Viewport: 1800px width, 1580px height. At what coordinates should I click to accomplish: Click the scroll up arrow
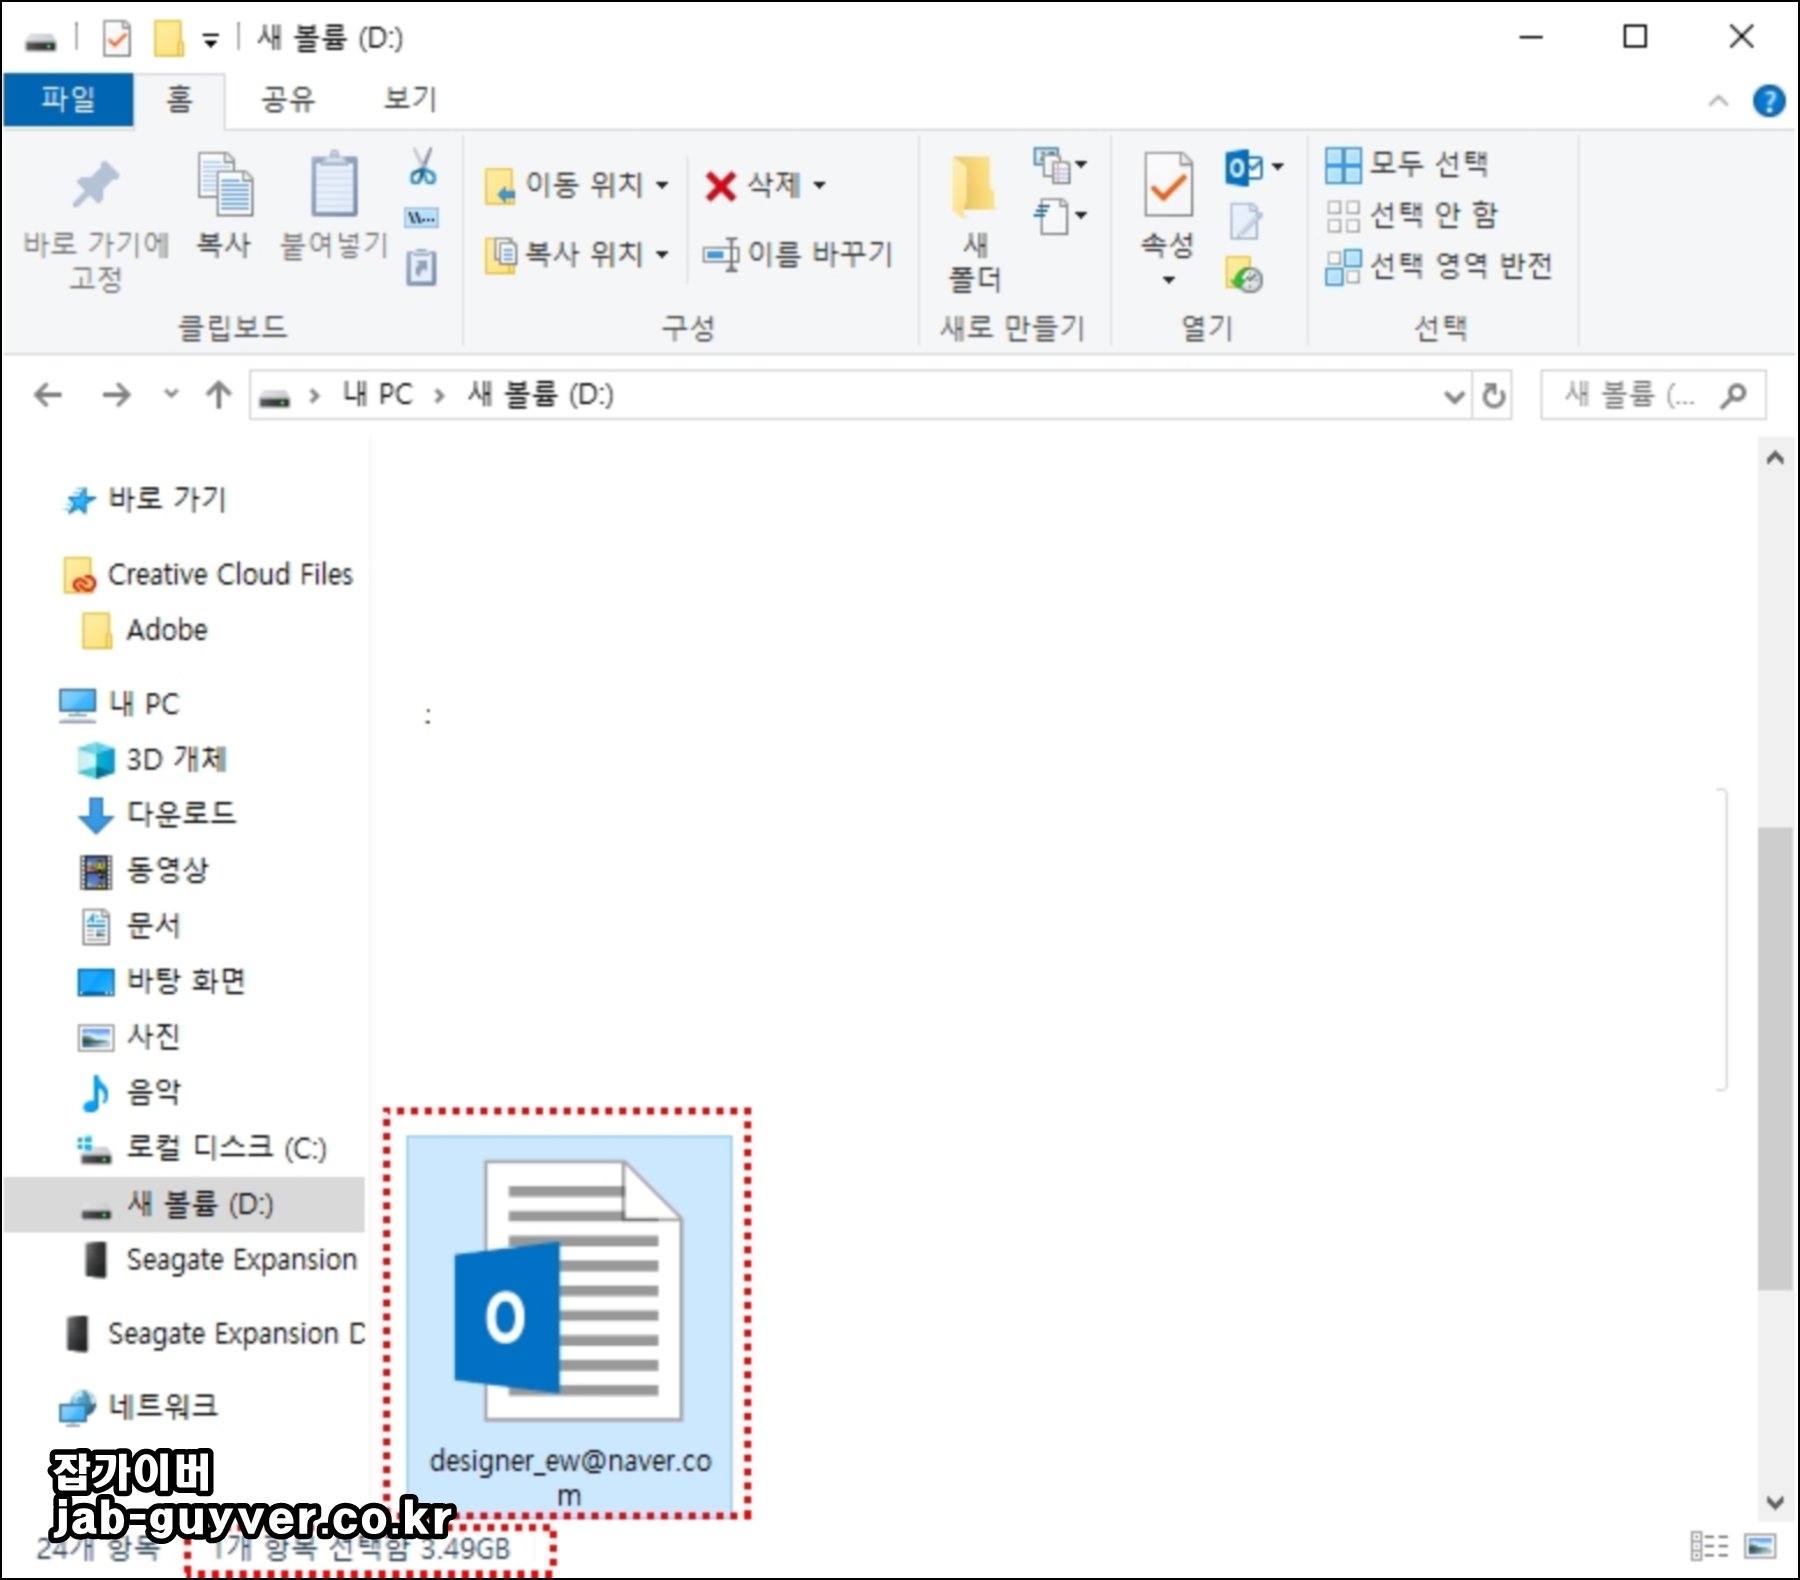1775,458
